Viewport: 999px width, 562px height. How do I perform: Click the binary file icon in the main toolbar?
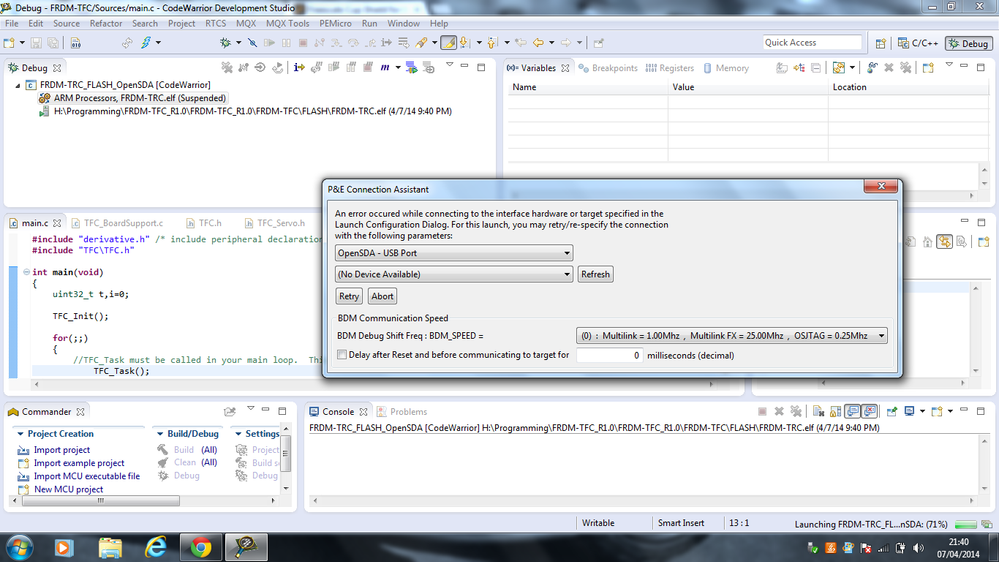(x=75, y=43)
